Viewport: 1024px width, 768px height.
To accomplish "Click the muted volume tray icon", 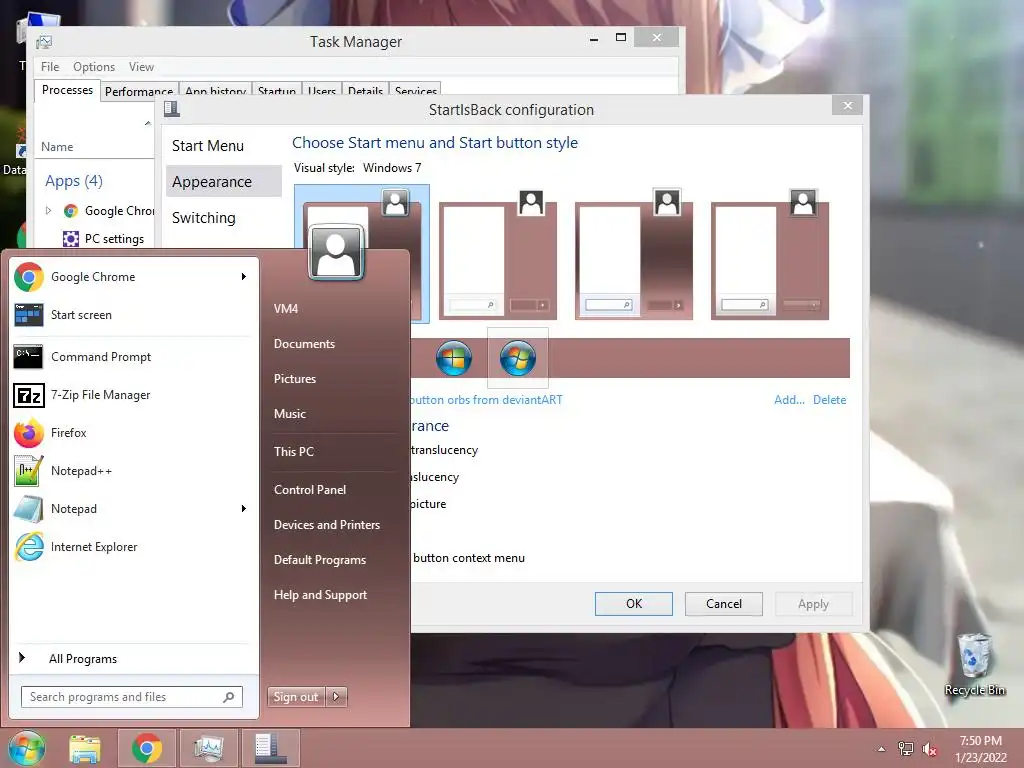I will [929, 749].
